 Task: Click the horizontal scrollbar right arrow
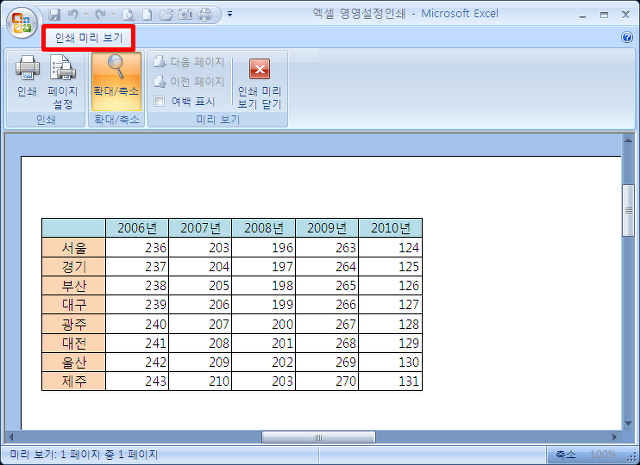pos(614,437)
